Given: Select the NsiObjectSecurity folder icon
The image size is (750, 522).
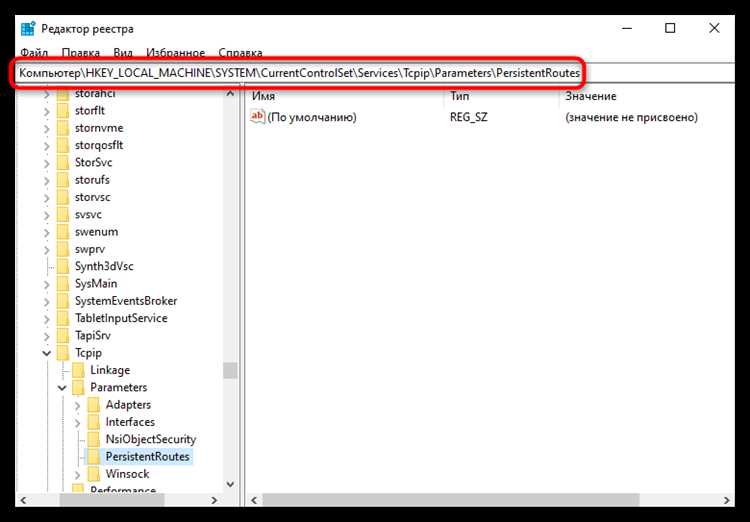Looking at the screenshot, I should pyautogui.click(x=93, y=439).
